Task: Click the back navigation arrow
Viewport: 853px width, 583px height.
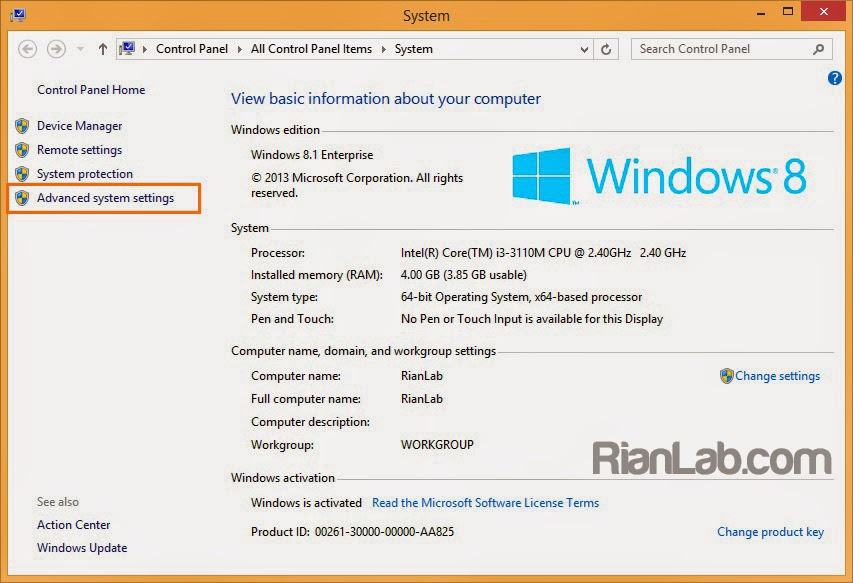Action: 28,48
